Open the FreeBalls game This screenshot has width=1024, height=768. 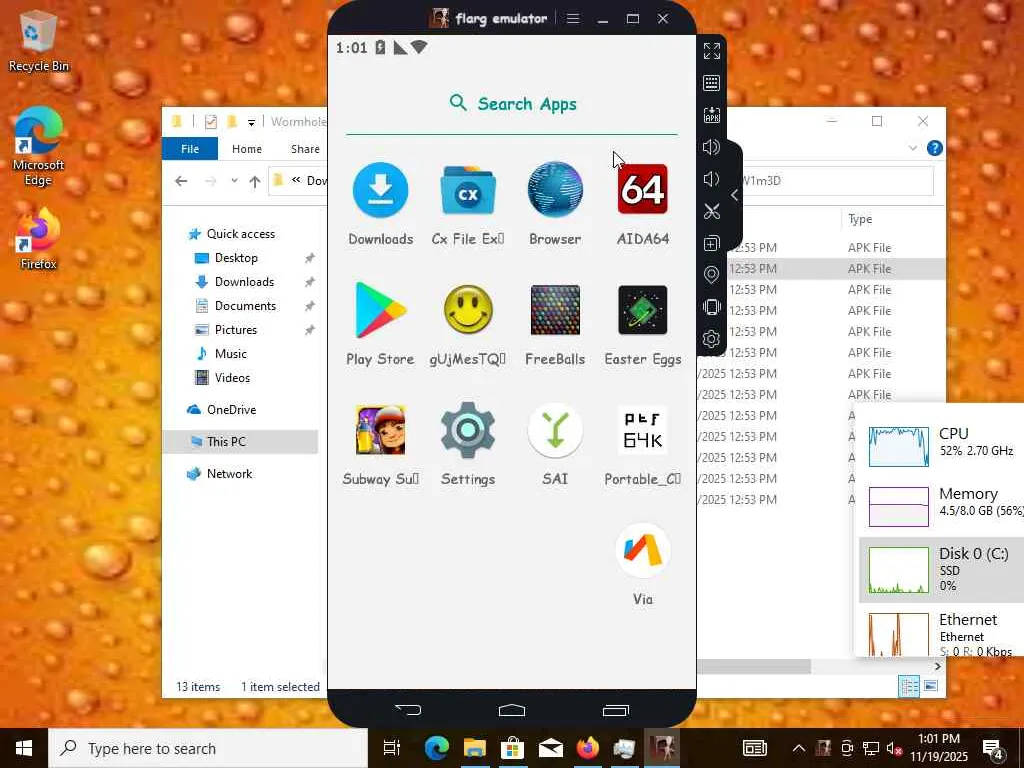[555, 310]
